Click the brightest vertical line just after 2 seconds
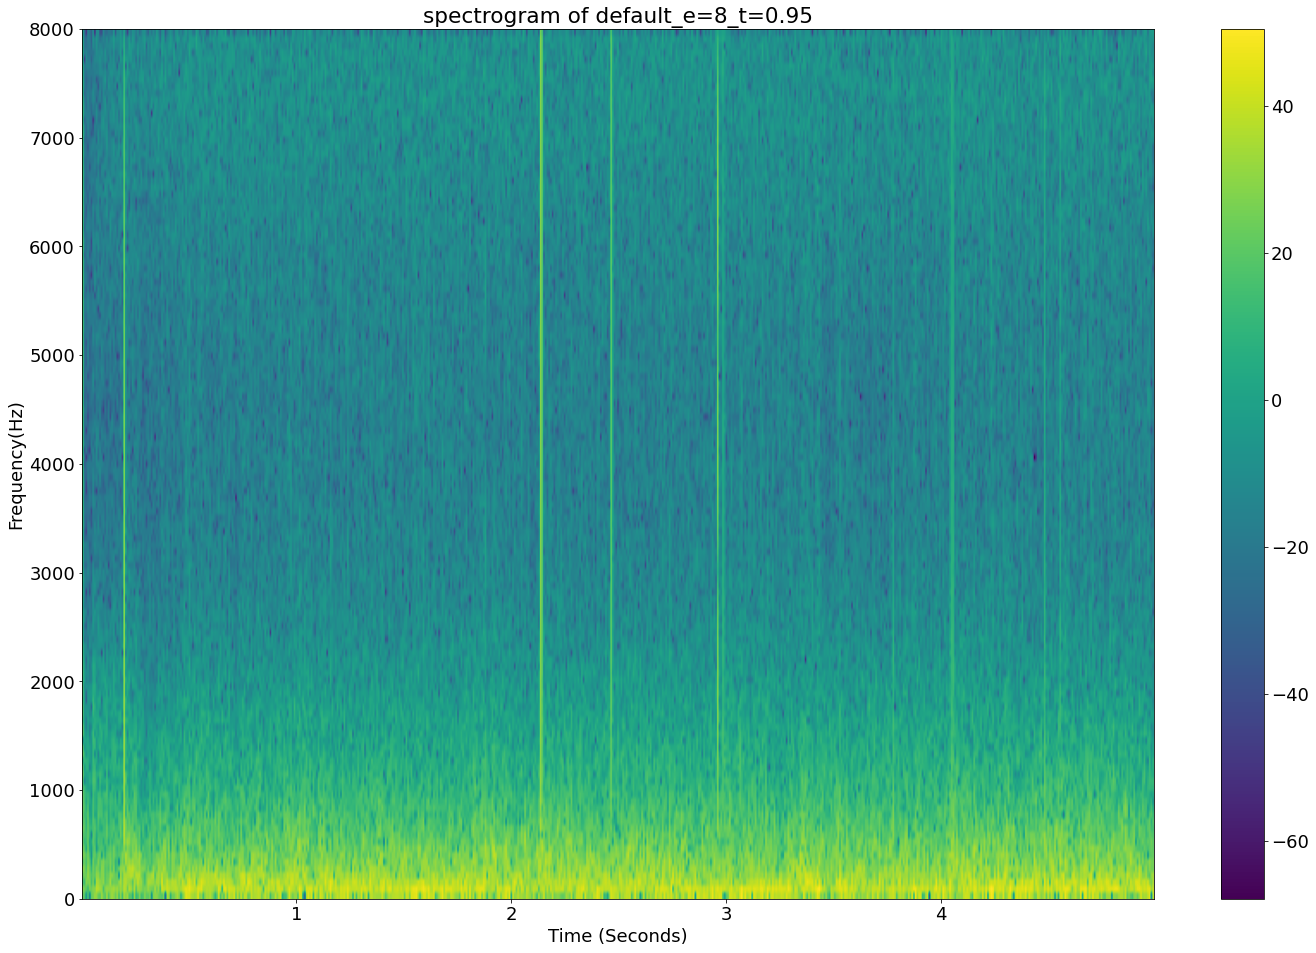This screenshot has width=1316, height=953. point(541,430)
